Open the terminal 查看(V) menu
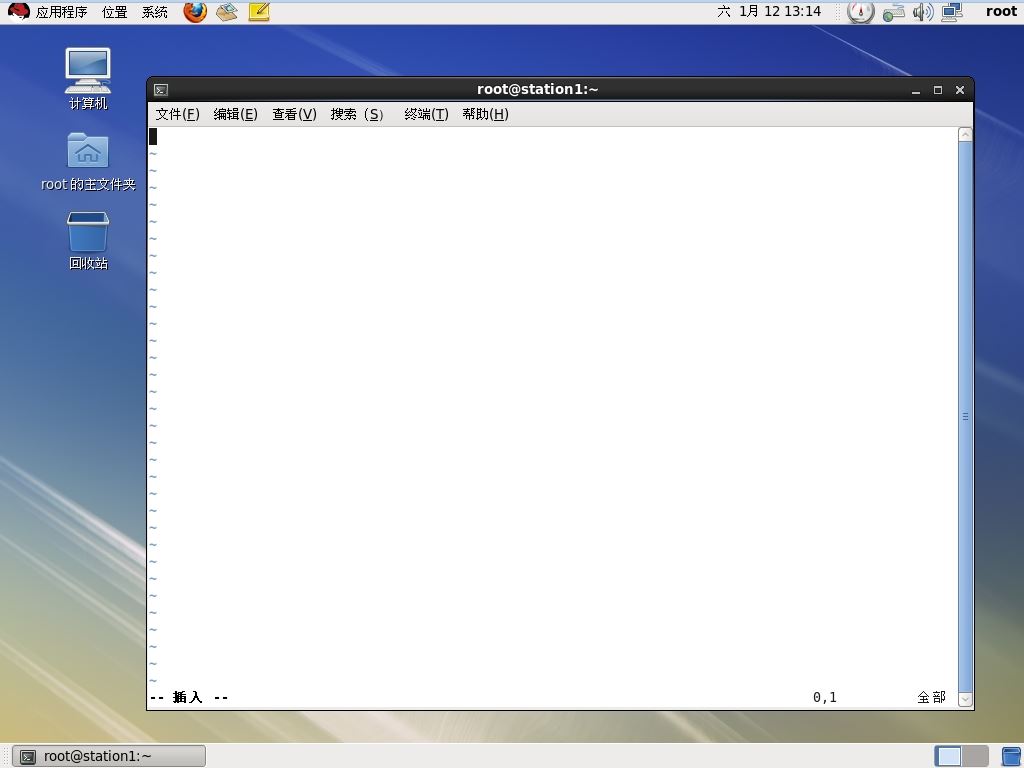This screenshot has width=1024, height=768. coord(294,114)
